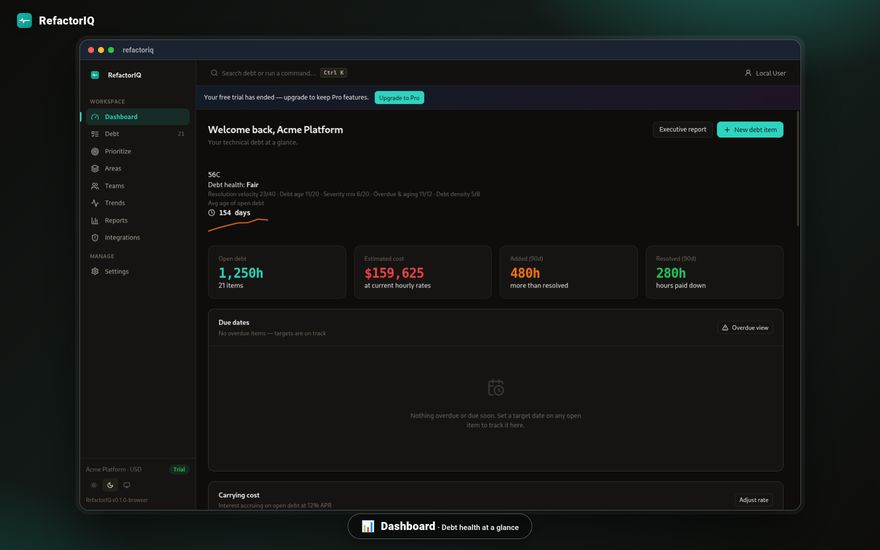Click 'Welcome back, Acme Platform' heading

[275, 130]
